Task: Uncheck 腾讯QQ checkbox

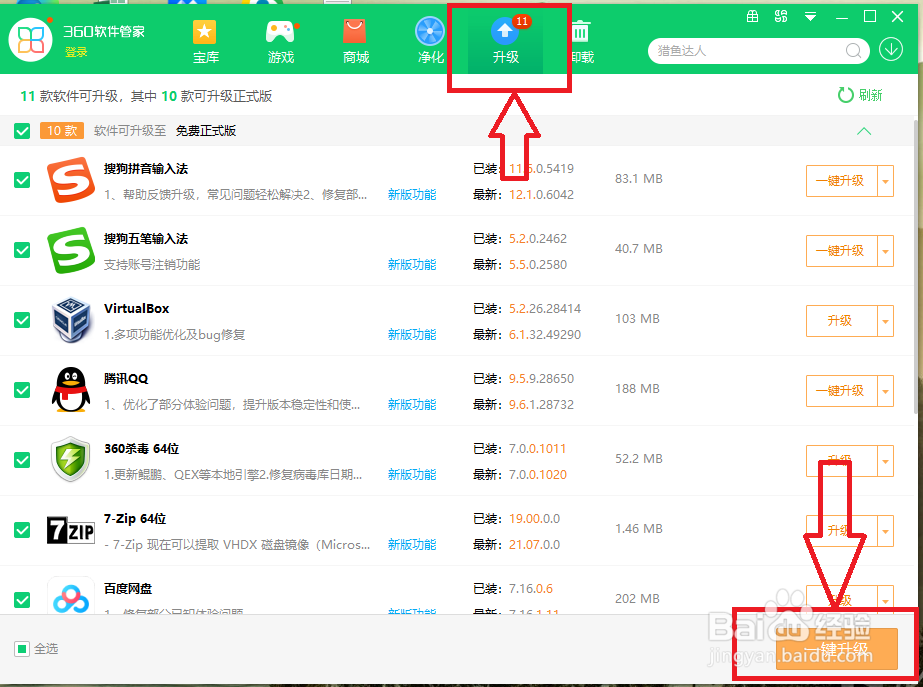Action: point(22,390)
